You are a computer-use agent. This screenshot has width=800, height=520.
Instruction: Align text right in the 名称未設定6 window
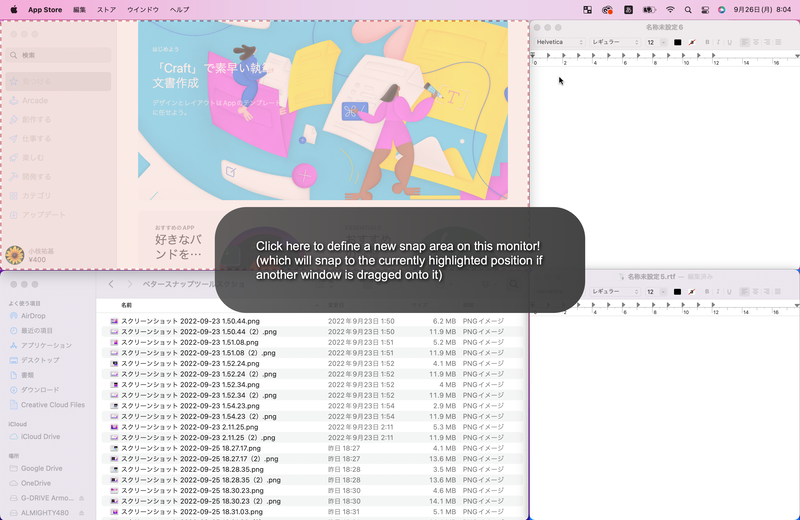[767, 42]
